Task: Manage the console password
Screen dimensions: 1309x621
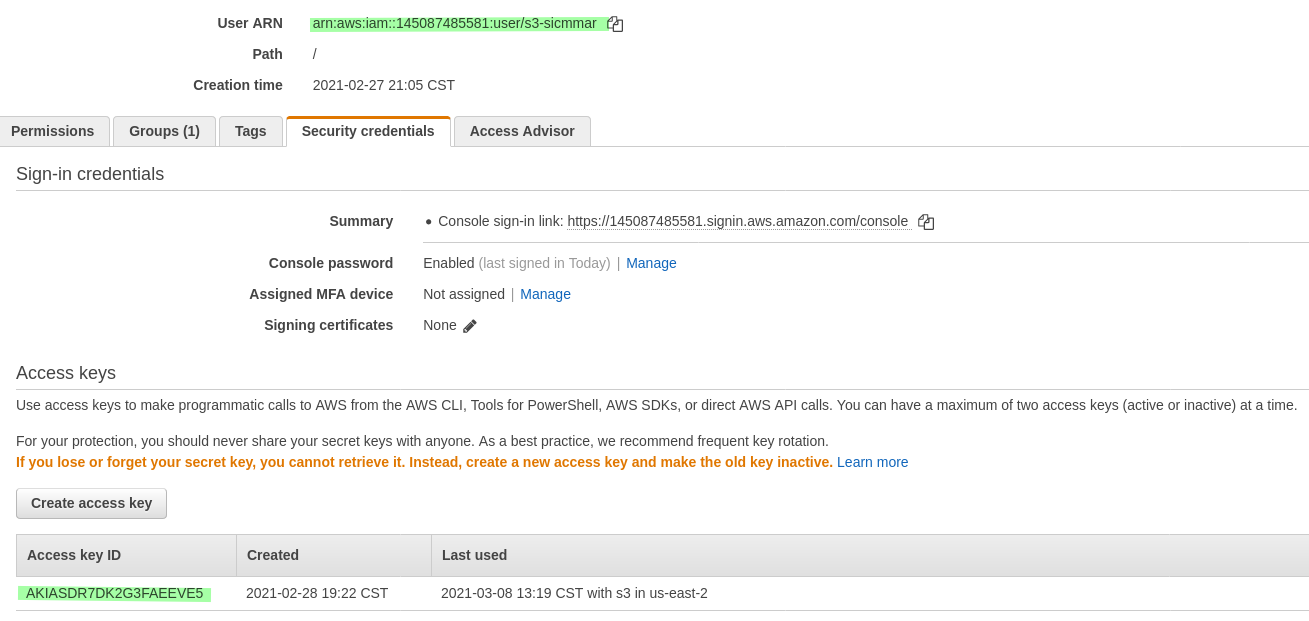Action: coord(651,263)
